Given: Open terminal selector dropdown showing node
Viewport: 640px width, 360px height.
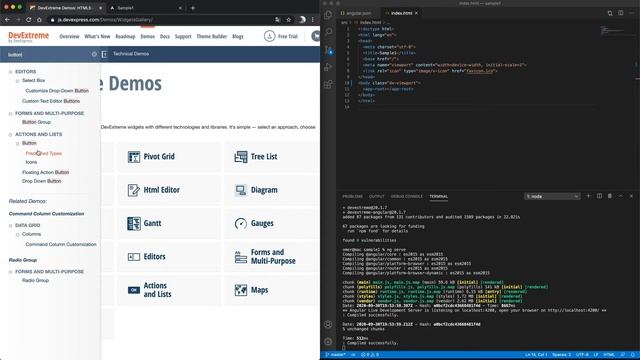Looking at the screenshot, I should pyautogui.click(x=552, y=196).
